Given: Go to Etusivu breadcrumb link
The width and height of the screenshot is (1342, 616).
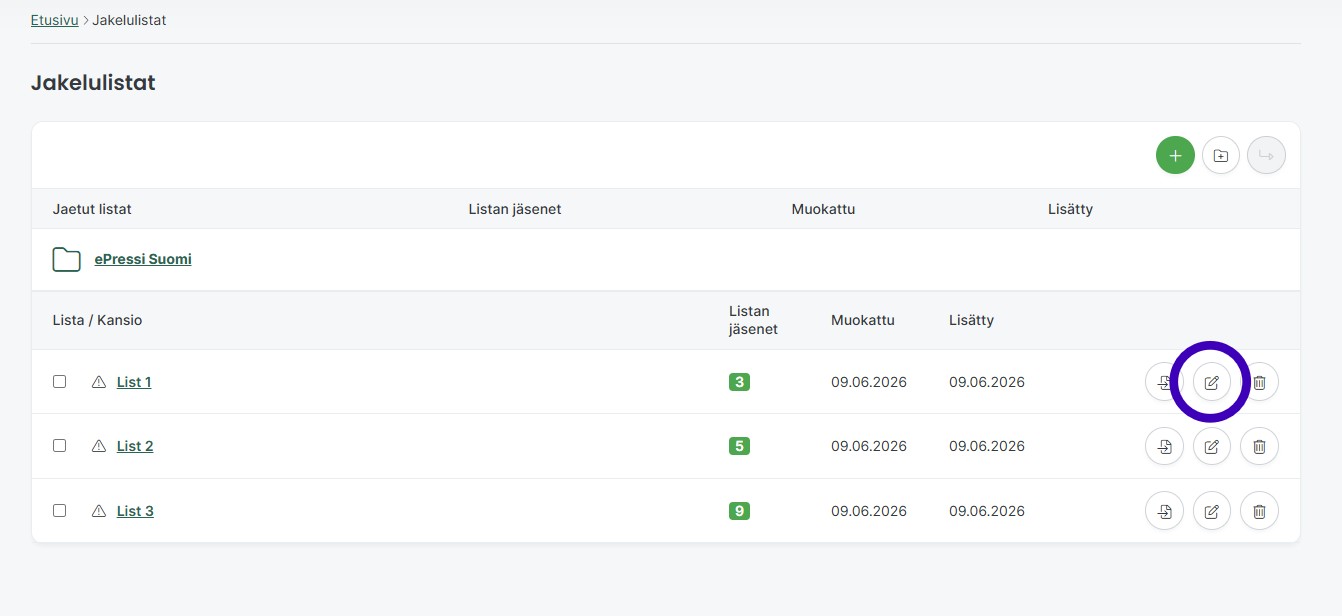Looking at the screenshot, I should coord(54,20).
